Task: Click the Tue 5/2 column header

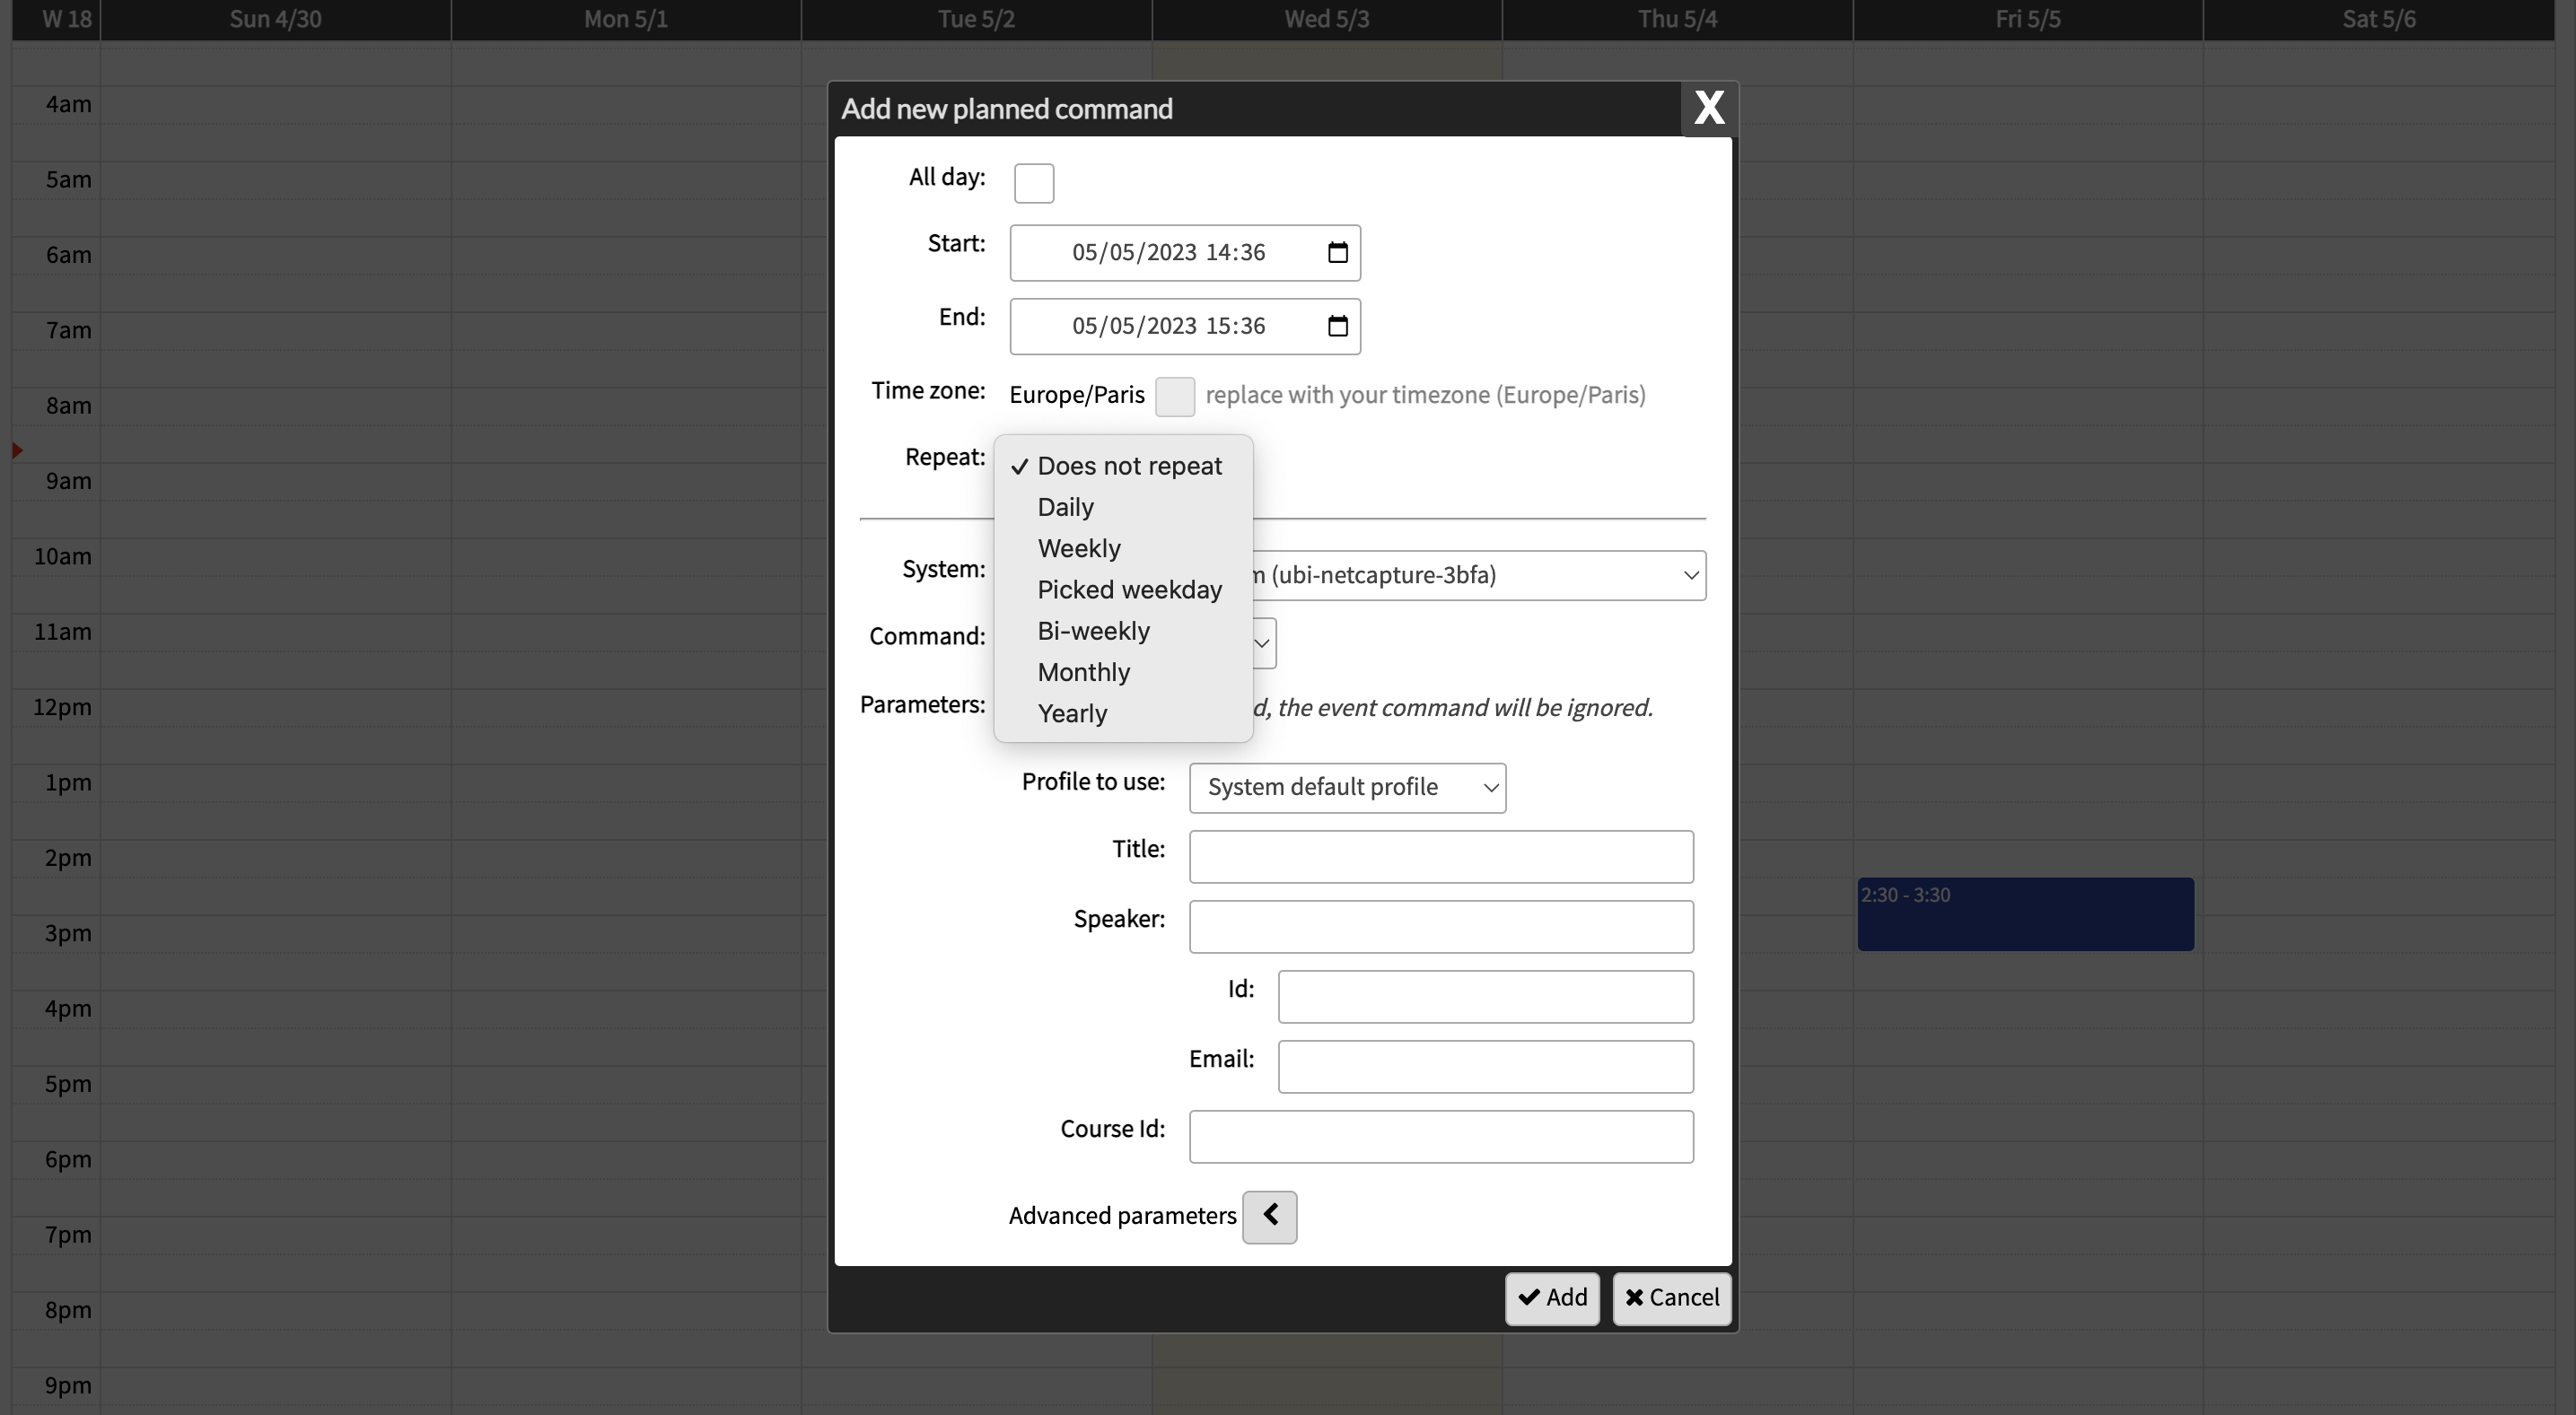Action: point(976,20)
